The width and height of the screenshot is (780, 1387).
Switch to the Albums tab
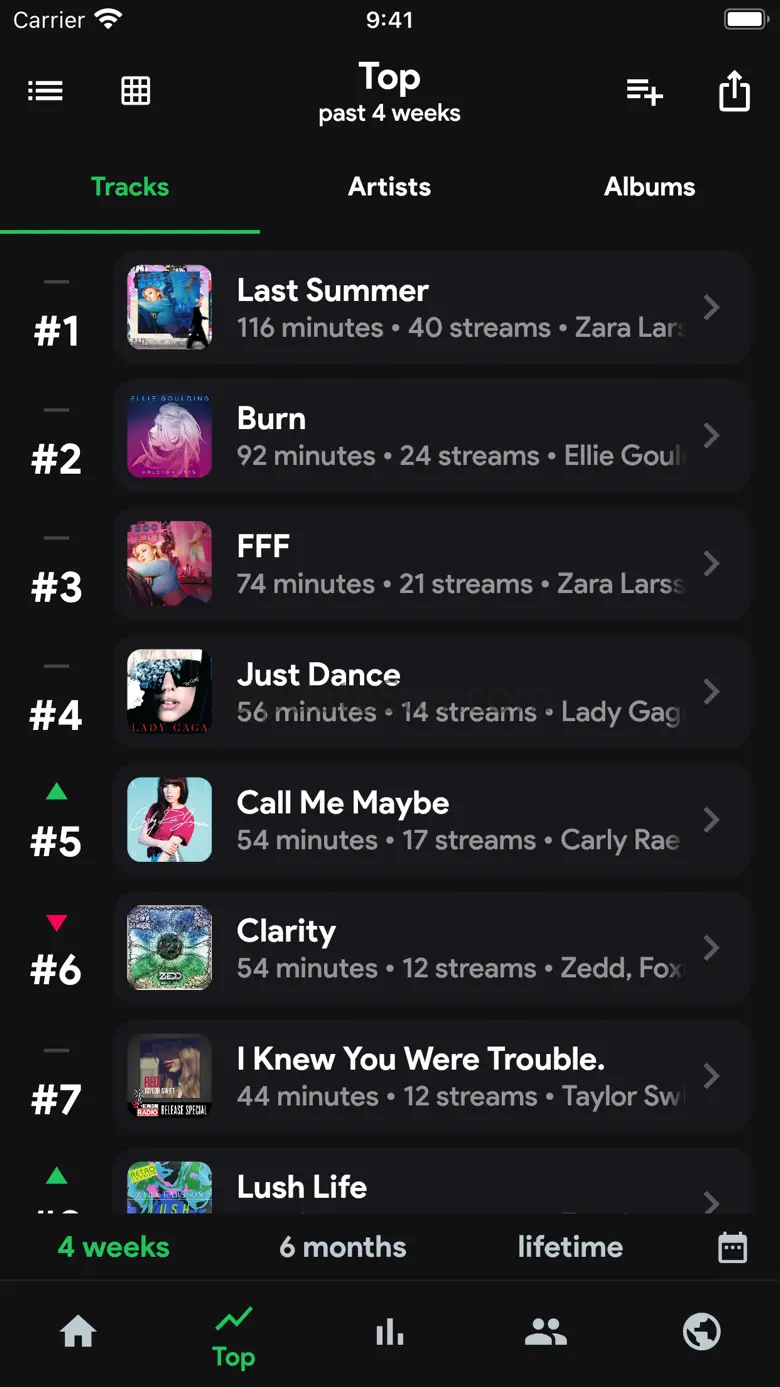650,187
